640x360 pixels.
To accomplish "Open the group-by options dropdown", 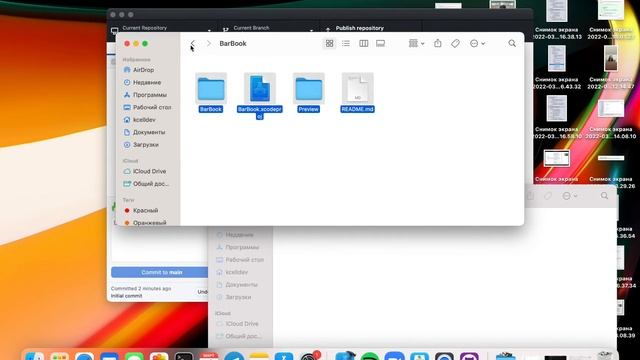I will point(416,43).
